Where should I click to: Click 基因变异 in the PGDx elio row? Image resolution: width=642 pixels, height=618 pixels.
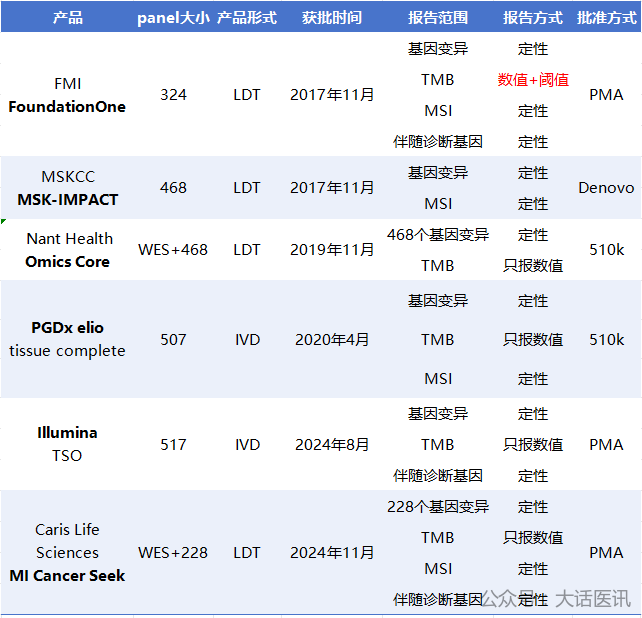438,301
